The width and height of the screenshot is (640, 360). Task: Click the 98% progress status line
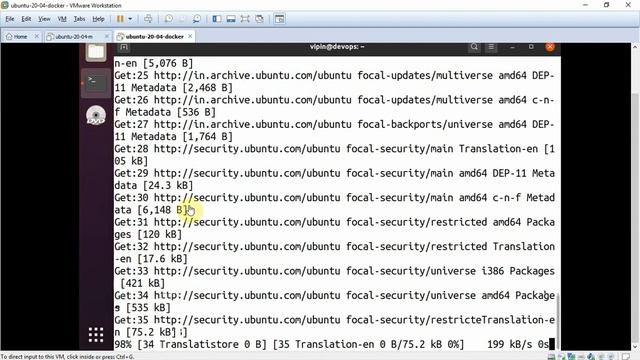click(x=334, y=344)
